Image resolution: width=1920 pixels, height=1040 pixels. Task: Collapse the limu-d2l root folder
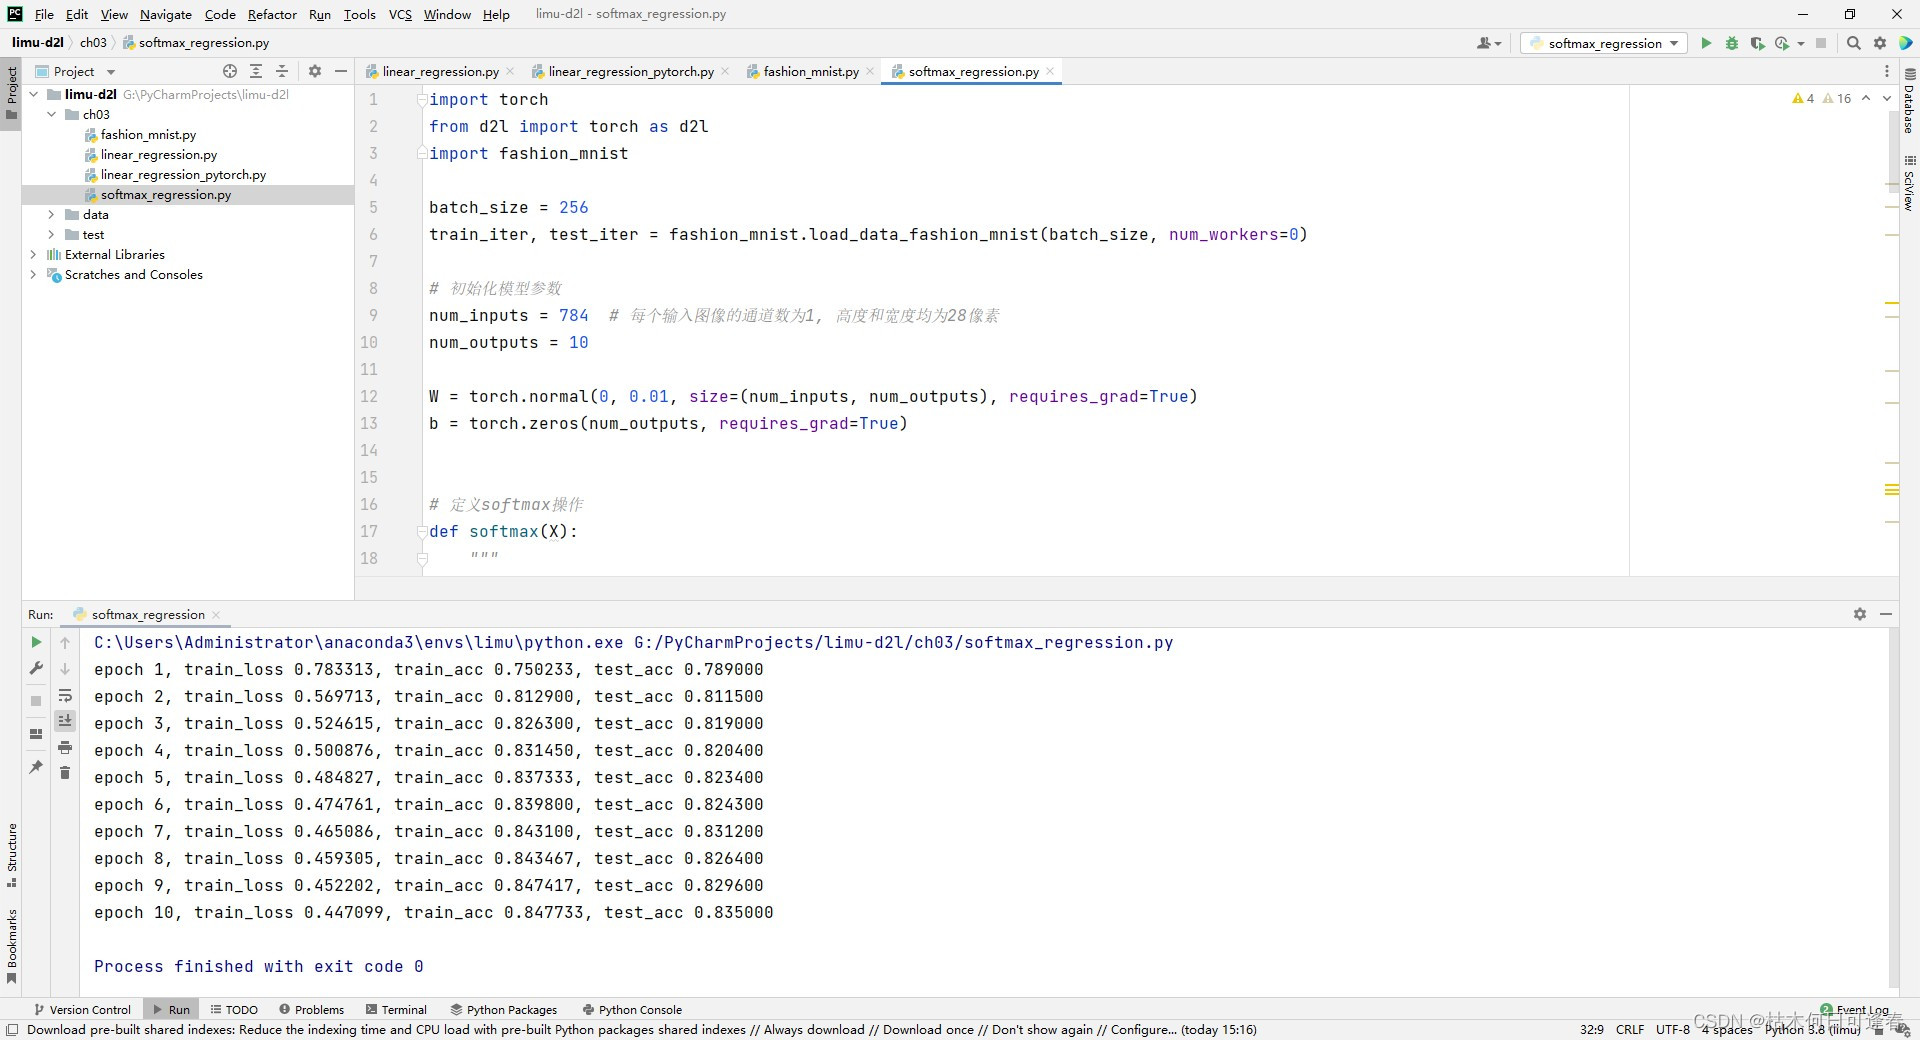tap(34, 95)
